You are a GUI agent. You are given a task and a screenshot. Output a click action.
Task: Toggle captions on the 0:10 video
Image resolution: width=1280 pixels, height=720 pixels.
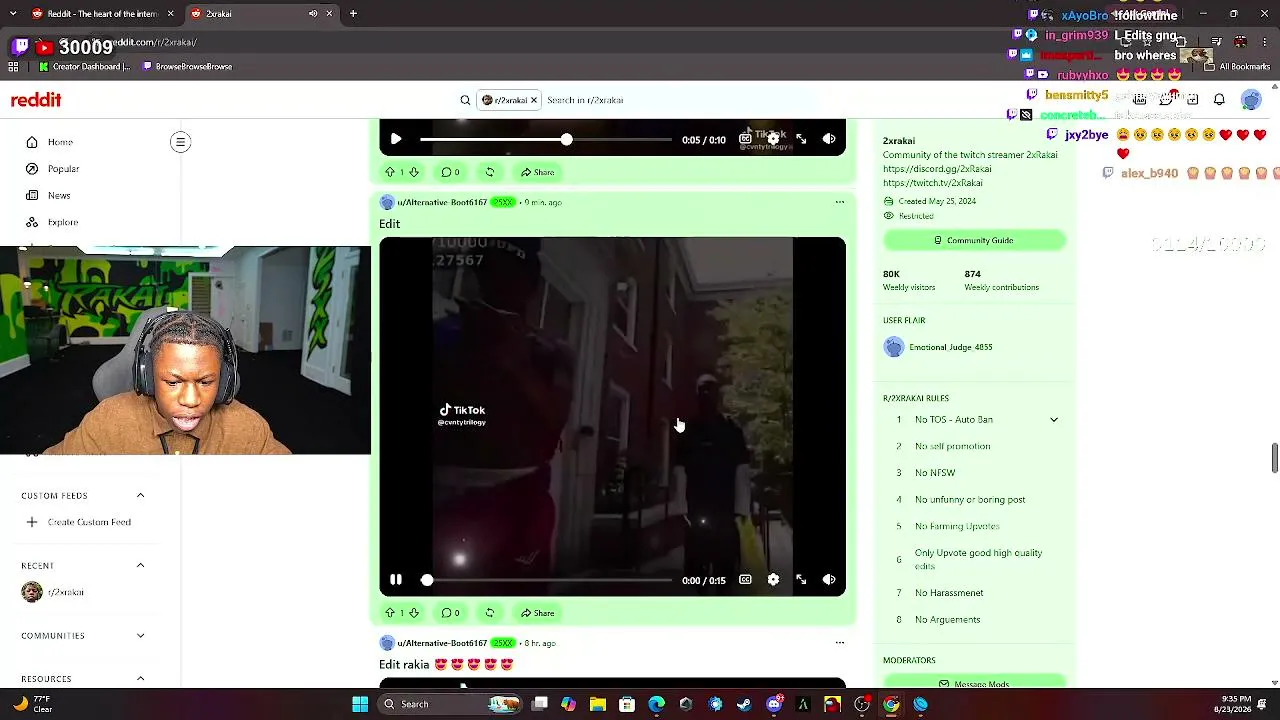[745, 139]
